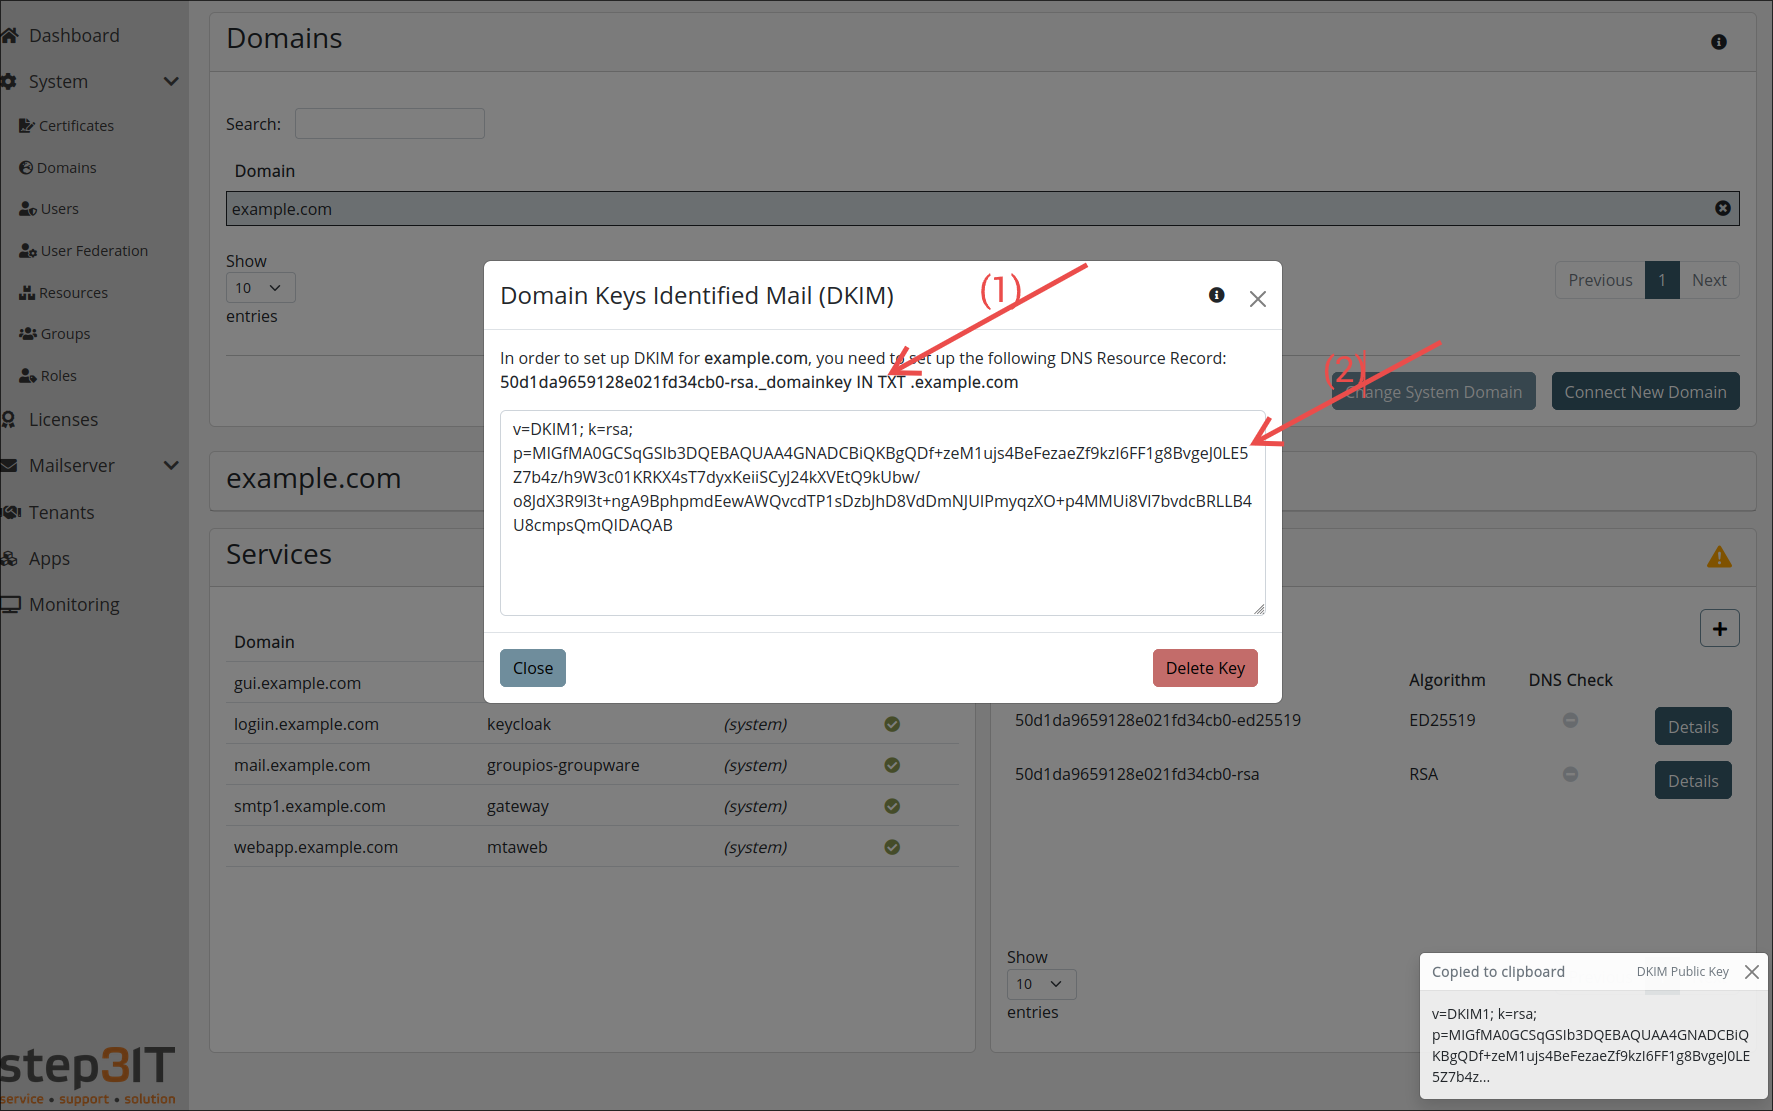The width and height of the screenshot is (1773, 1111).
Task: Click the warning triangle icon in Services
Action: (1718, 557)
